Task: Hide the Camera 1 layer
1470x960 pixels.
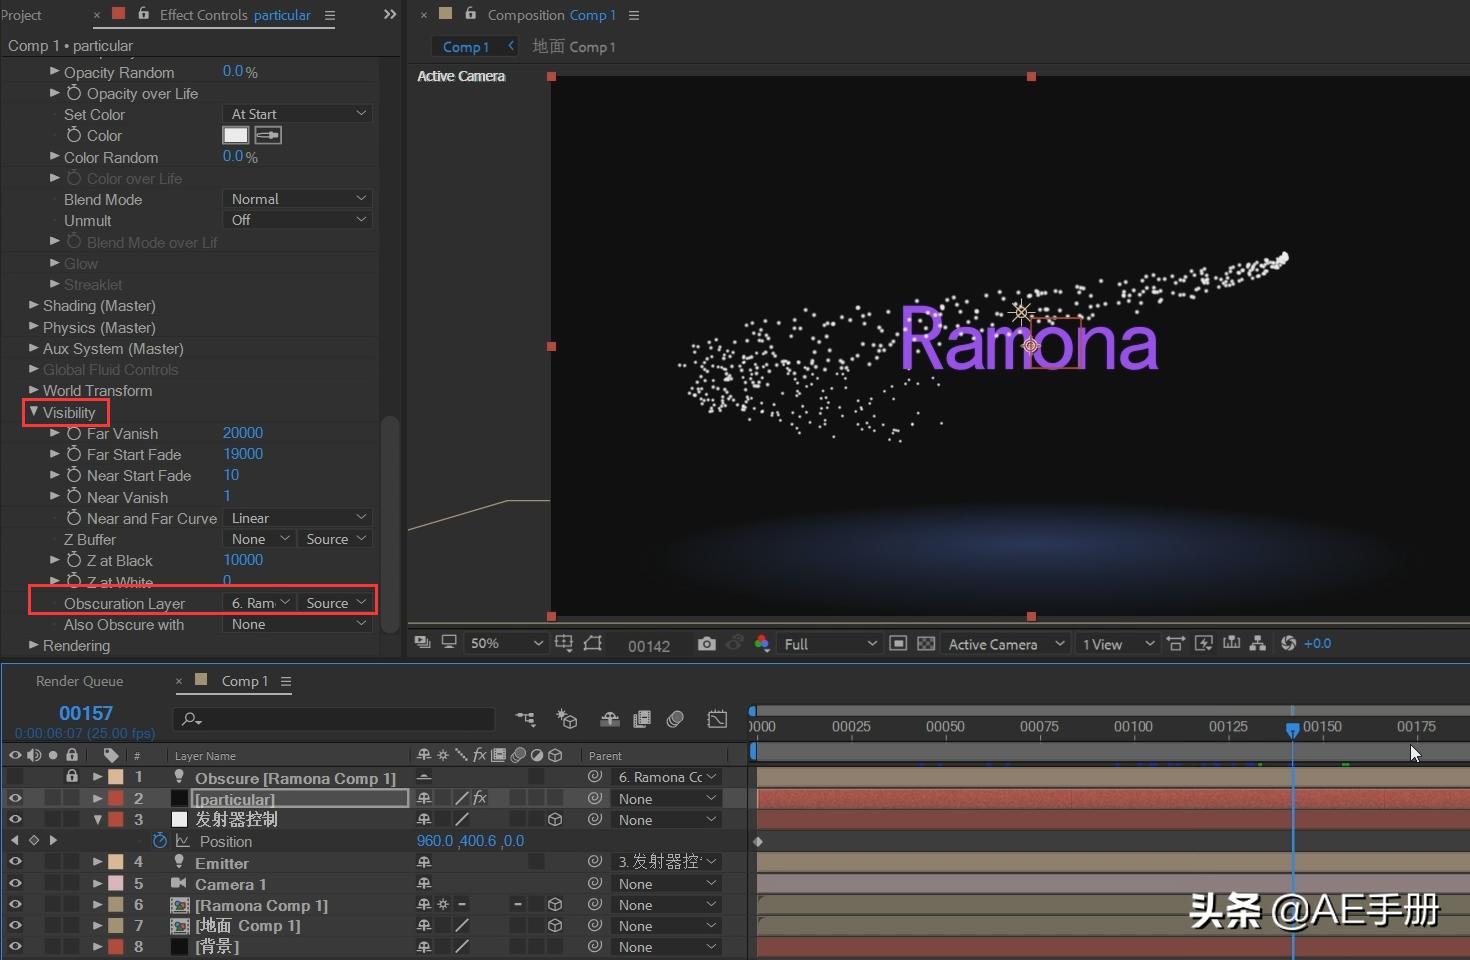Action: coord(15,884)
